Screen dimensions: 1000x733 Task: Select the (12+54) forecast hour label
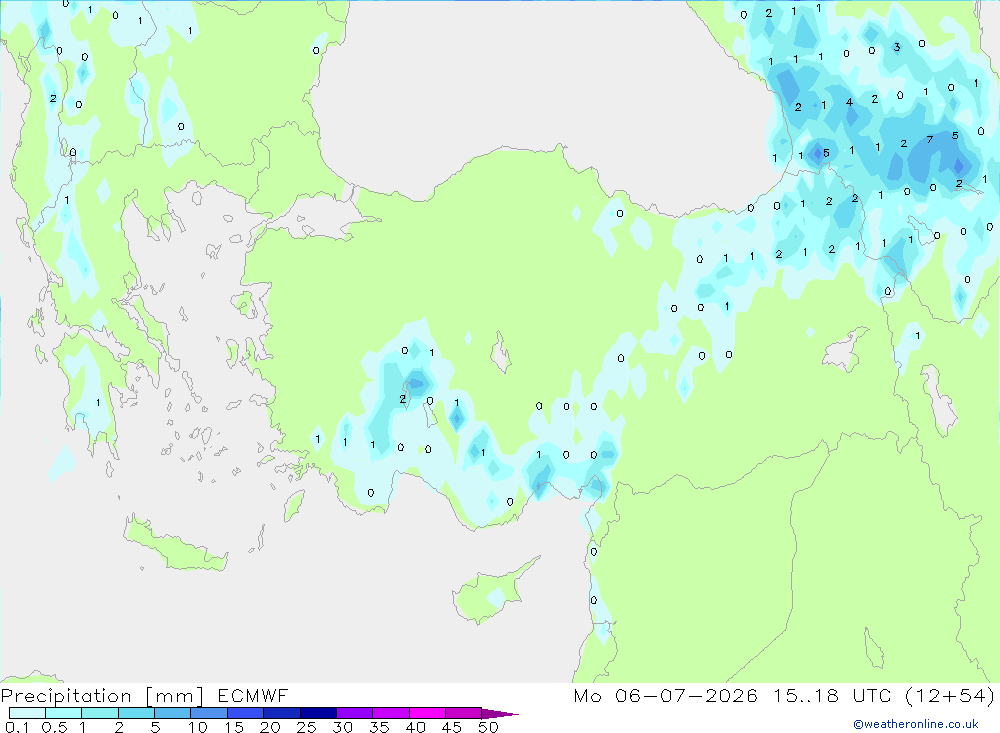(950, 696)
